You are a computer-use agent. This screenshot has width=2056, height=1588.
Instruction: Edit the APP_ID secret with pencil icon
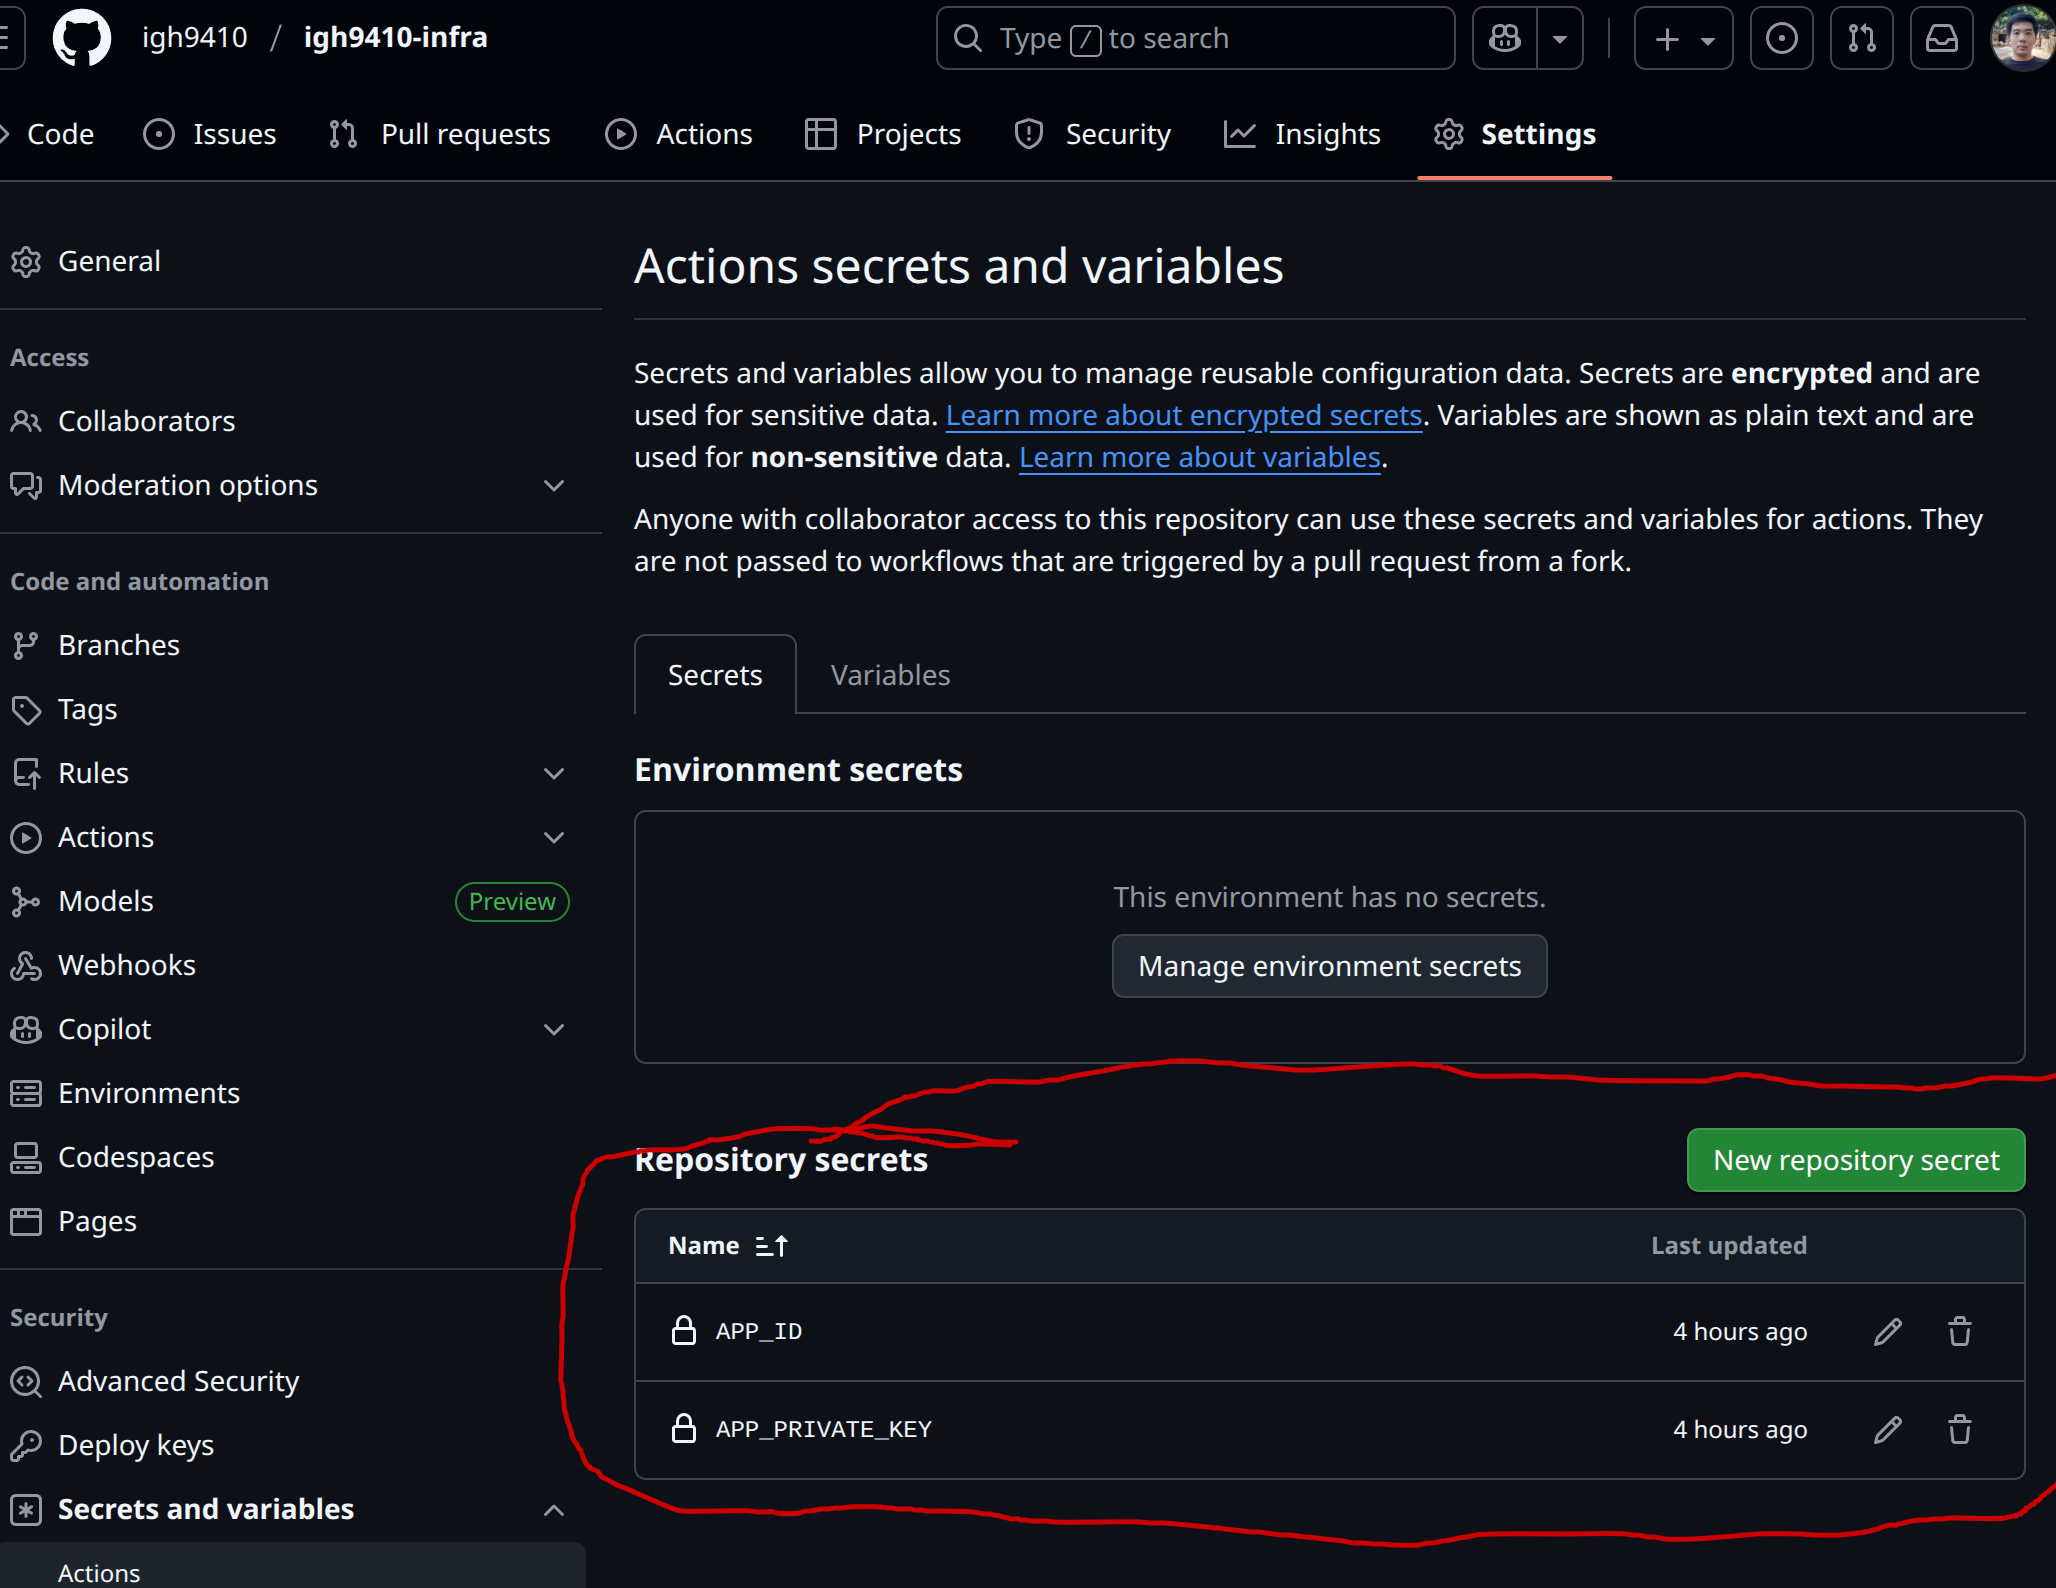coord(1887,1332)
